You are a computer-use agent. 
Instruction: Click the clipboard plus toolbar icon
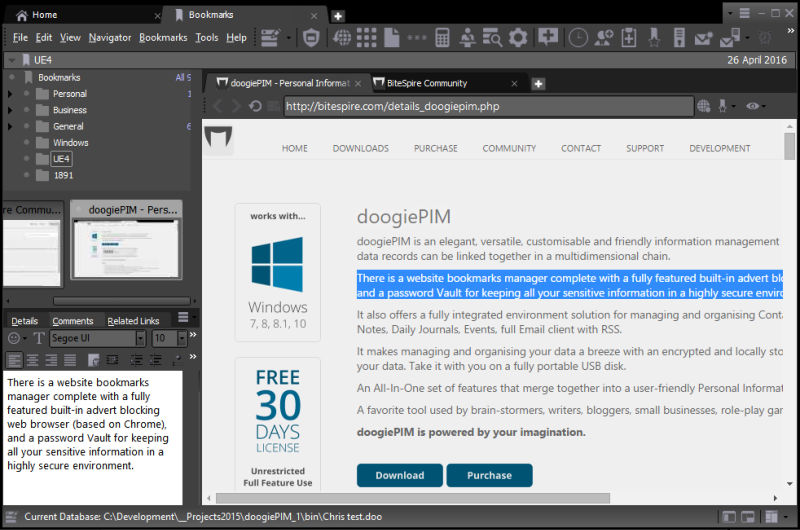pyautogui.click(x=629, y=38)
